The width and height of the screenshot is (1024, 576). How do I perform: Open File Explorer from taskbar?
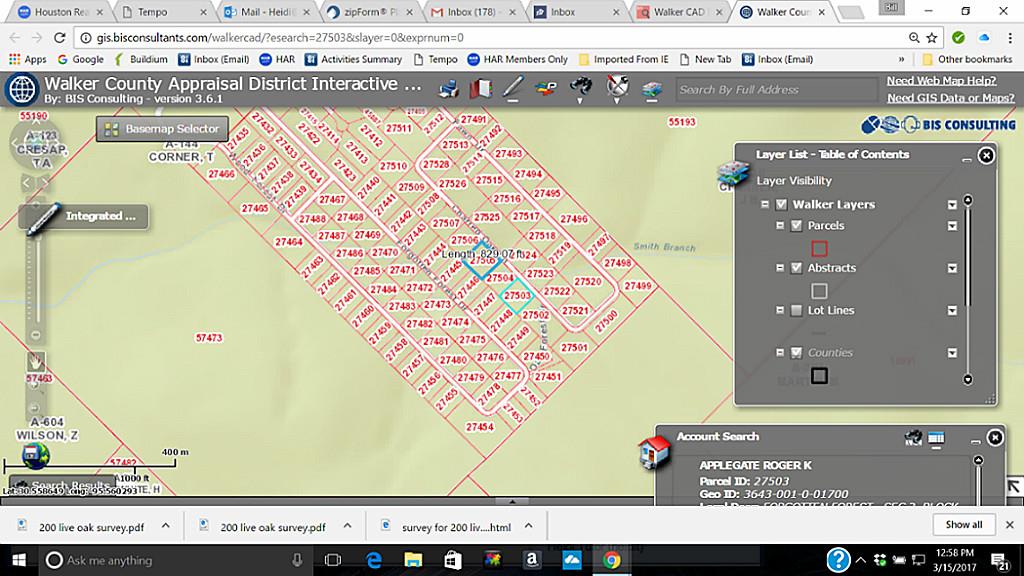(413, 560)
